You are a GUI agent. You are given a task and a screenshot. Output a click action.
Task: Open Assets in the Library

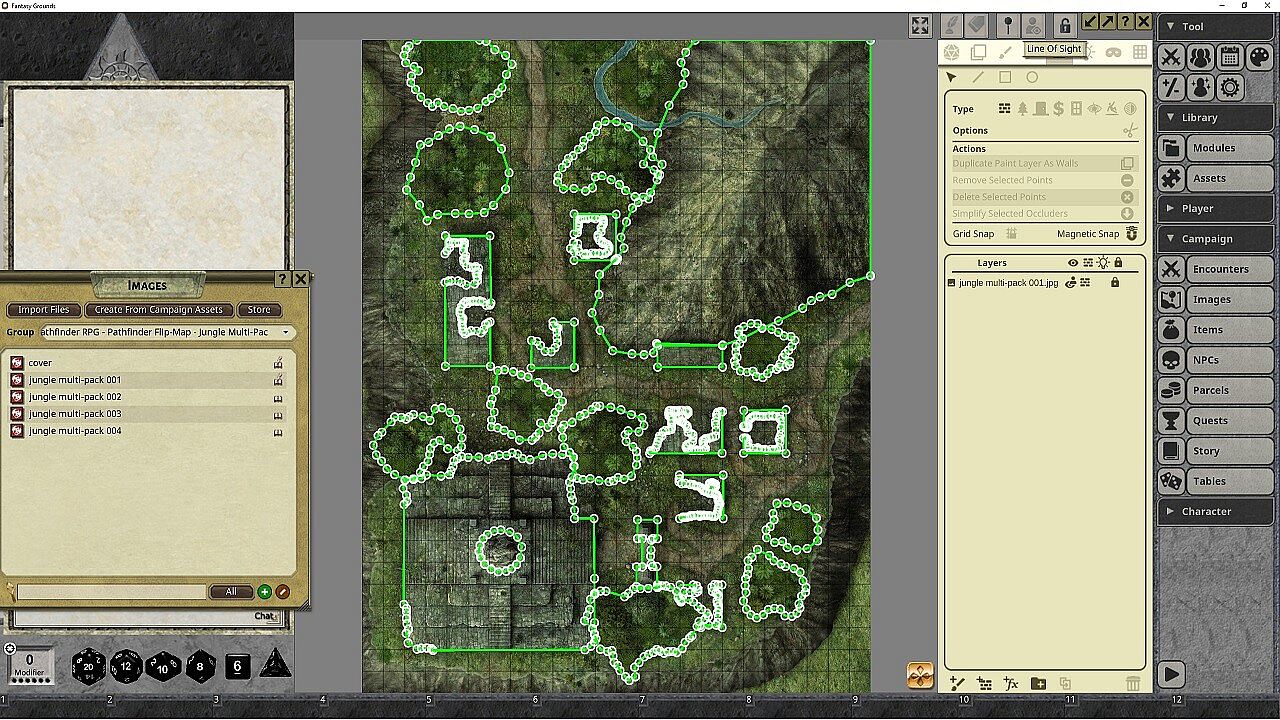pyautogui.click(x=1216, y=178)
